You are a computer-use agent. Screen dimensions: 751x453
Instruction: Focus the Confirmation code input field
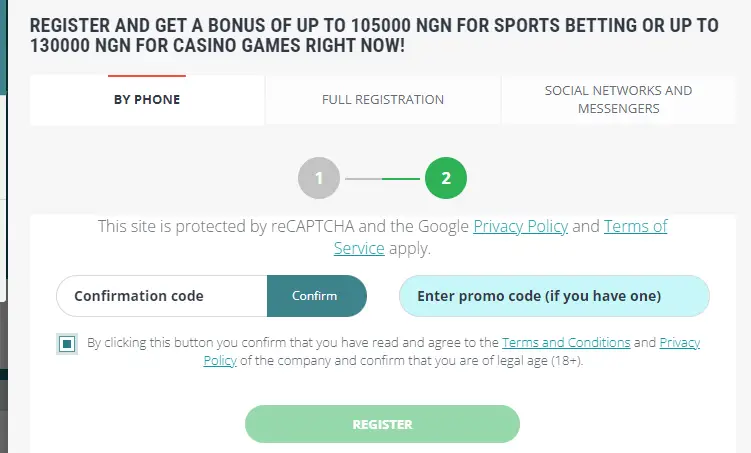[x=162, y=296]
